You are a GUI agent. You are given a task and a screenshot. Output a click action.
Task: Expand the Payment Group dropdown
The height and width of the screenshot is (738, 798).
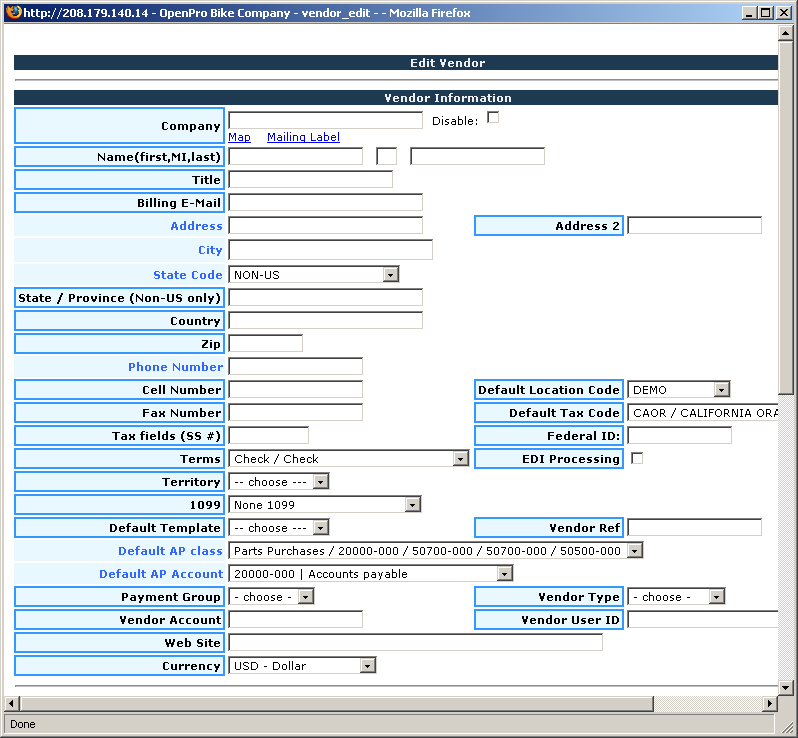[x=272, y=597]
